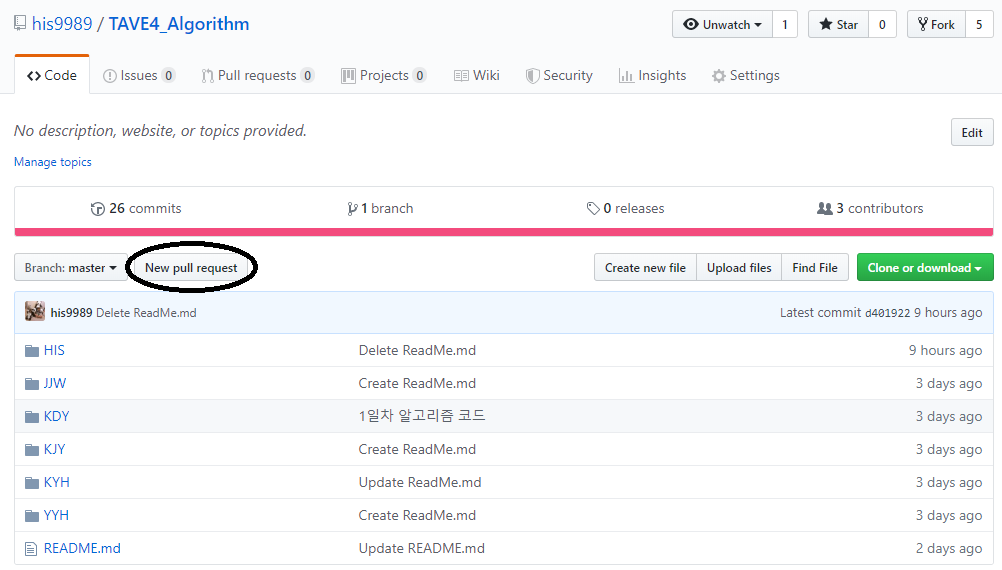Screen dimensions: 1002x570
Task: Click the YYH folder icon
Action: pyautogui.click(x=32, y=516)
